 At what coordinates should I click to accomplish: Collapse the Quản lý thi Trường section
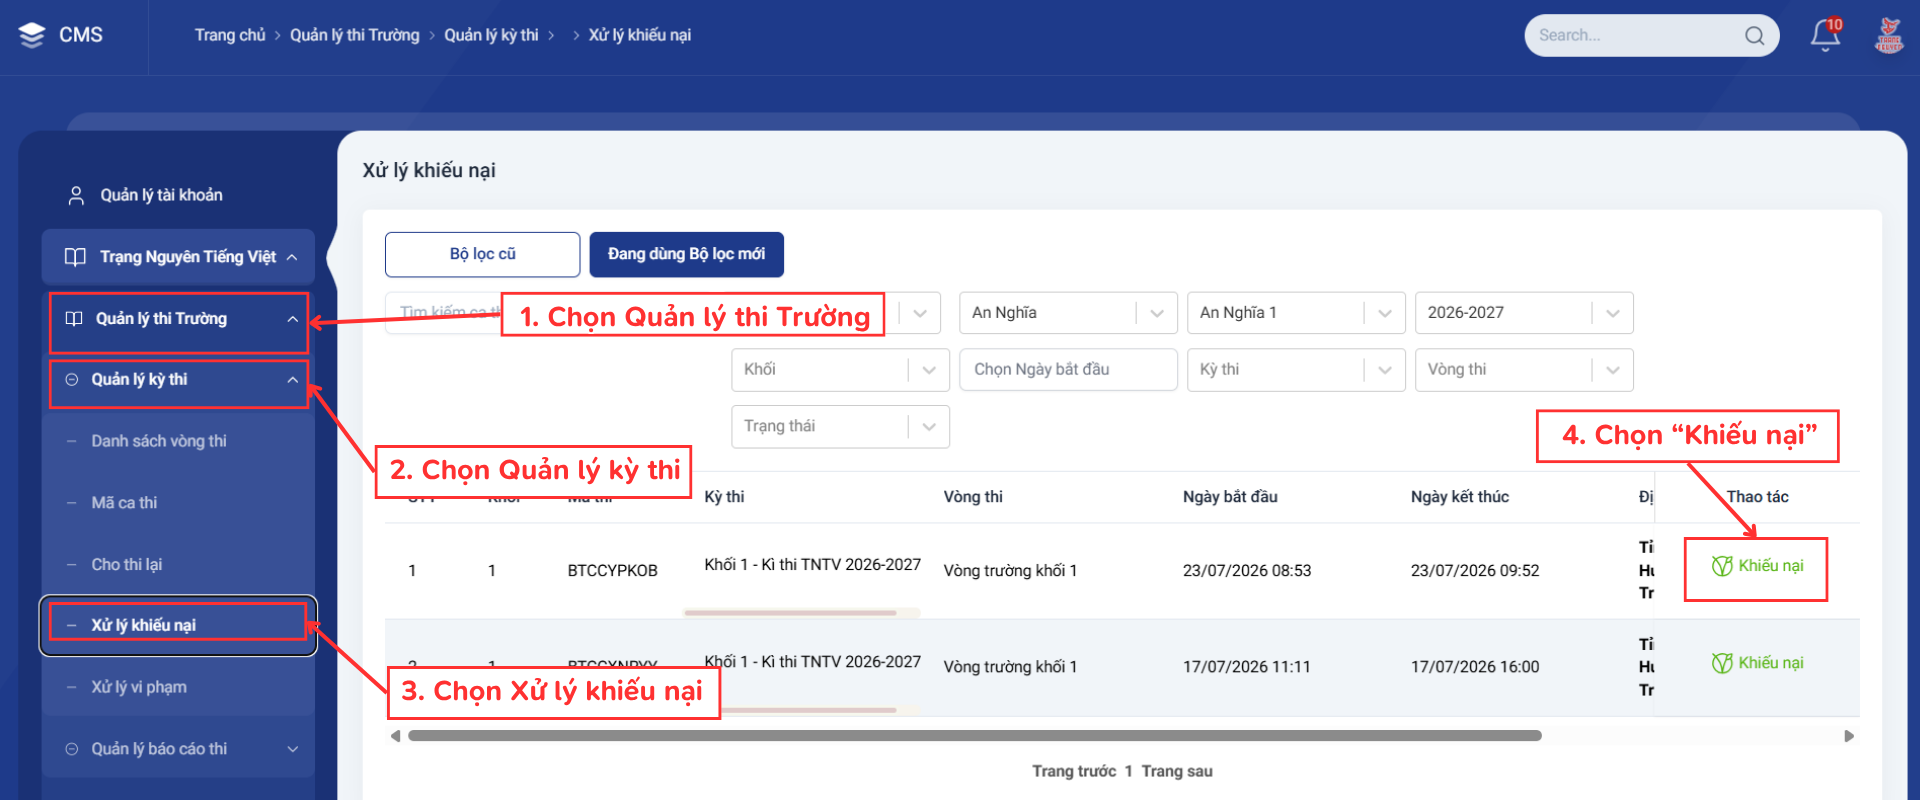(x=292, y=319)
